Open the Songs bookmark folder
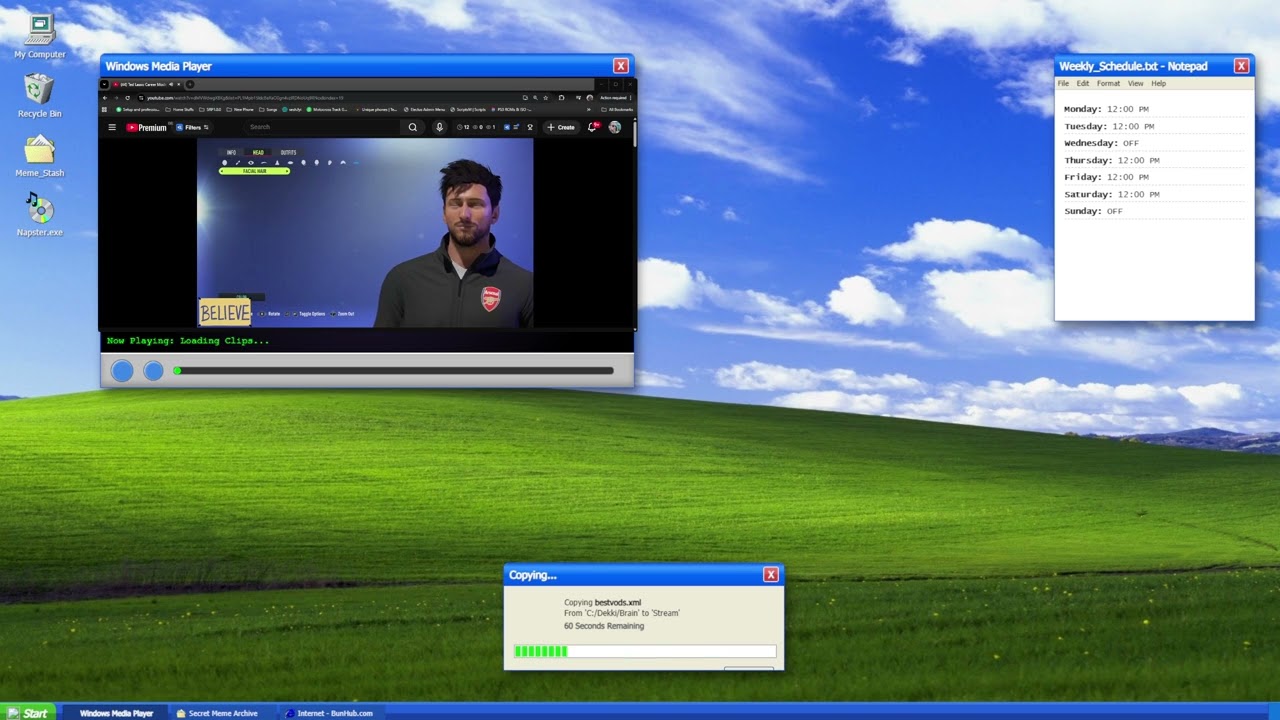Image resolution: width=1280 pixels, height=720 pixels. pyautogui.click(x=268, y=109)
